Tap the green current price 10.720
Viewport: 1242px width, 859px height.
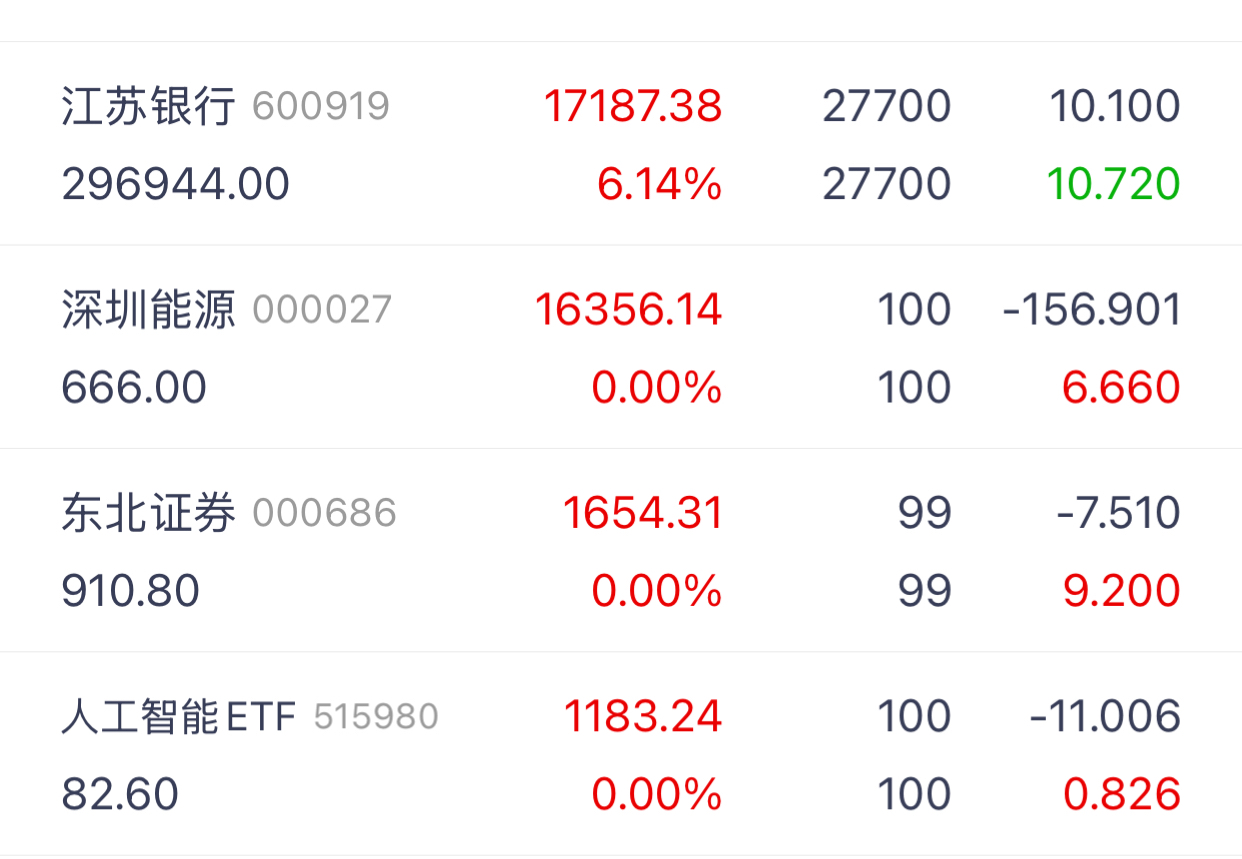click(1114, 185)
